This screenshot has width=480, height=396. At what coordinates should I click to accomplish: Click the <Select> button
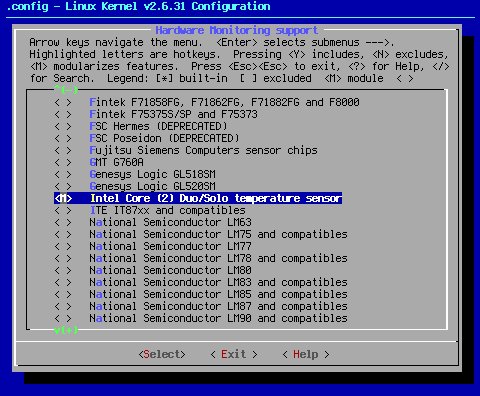tap(162, 354)
